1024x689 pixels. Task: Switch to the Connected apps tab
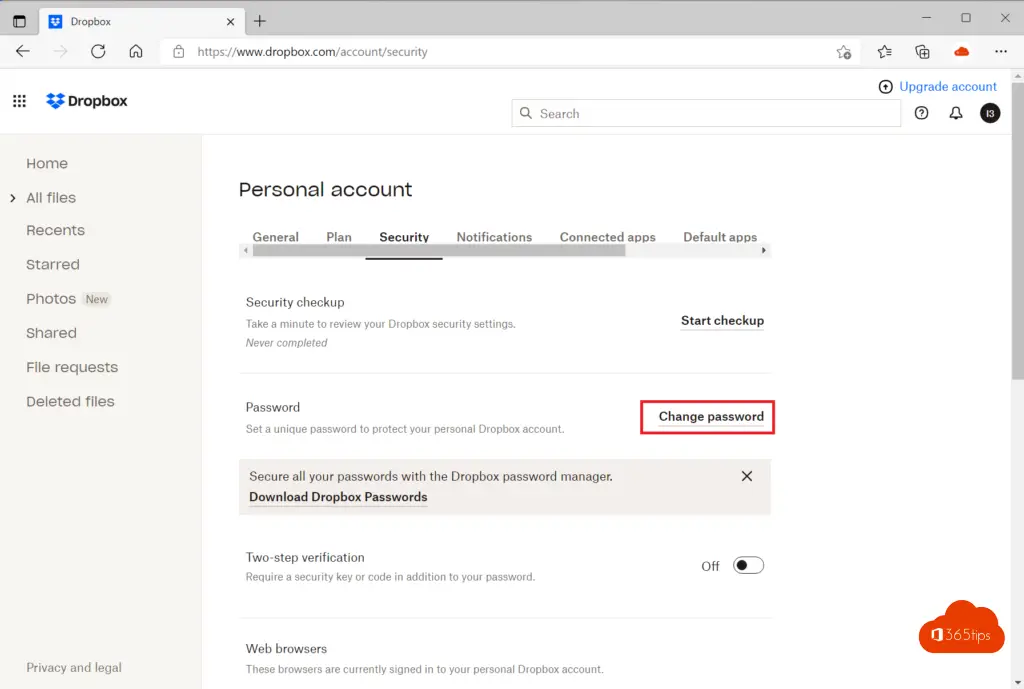pyautogui.click(x=607, y=237)
